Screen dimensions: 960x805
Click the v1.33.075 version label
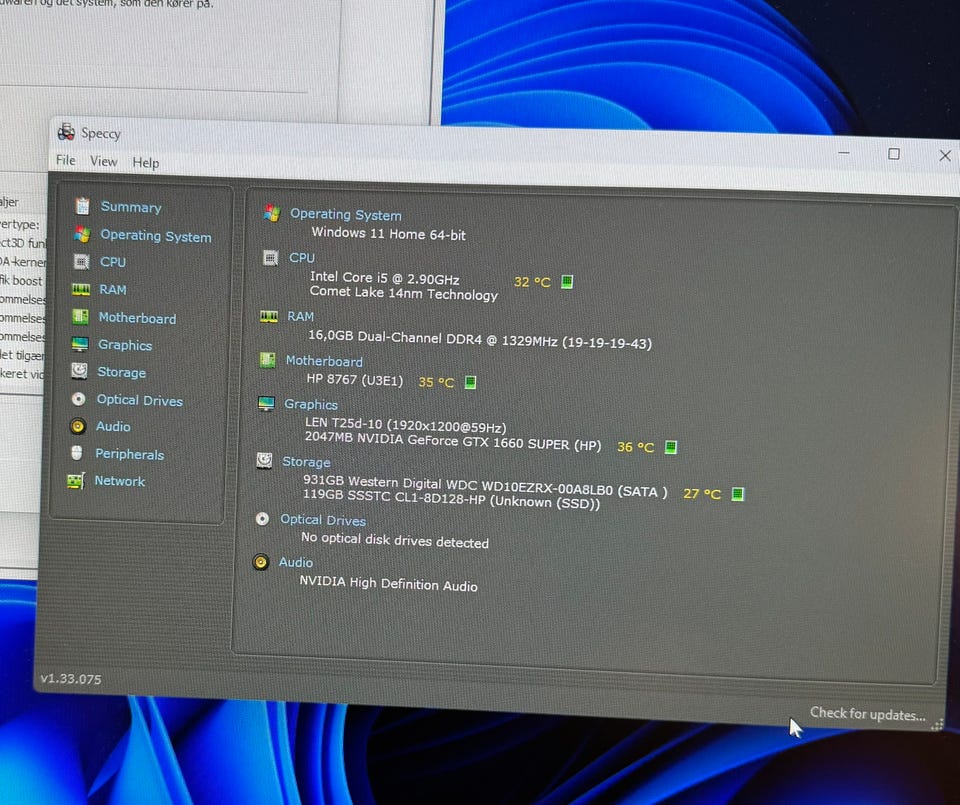[x=71, y=679]
